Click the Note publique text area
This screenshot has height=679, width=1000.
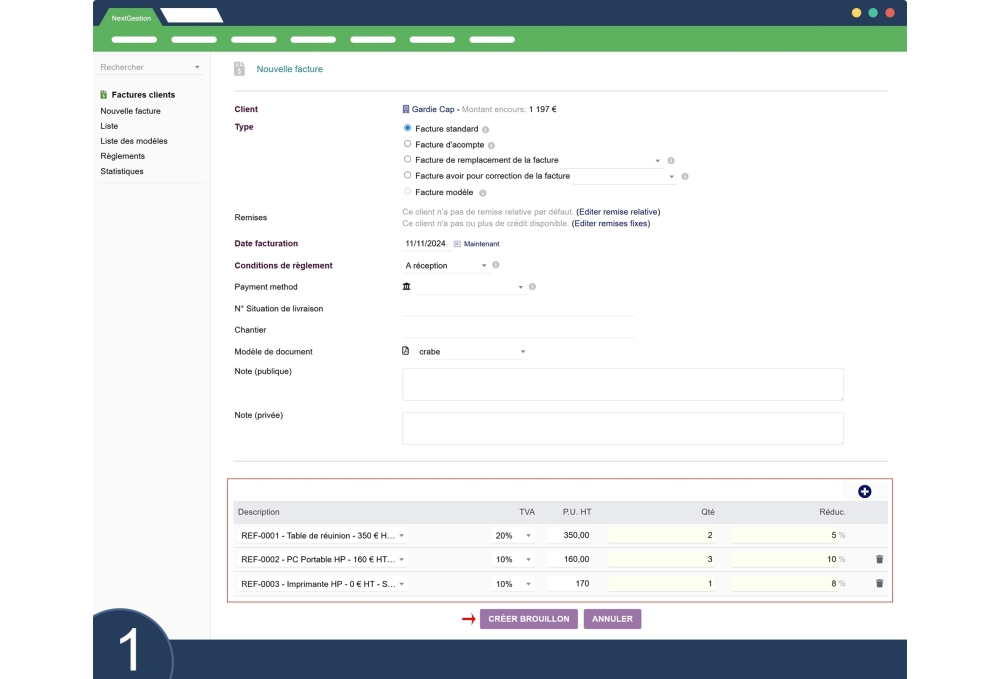620,384
